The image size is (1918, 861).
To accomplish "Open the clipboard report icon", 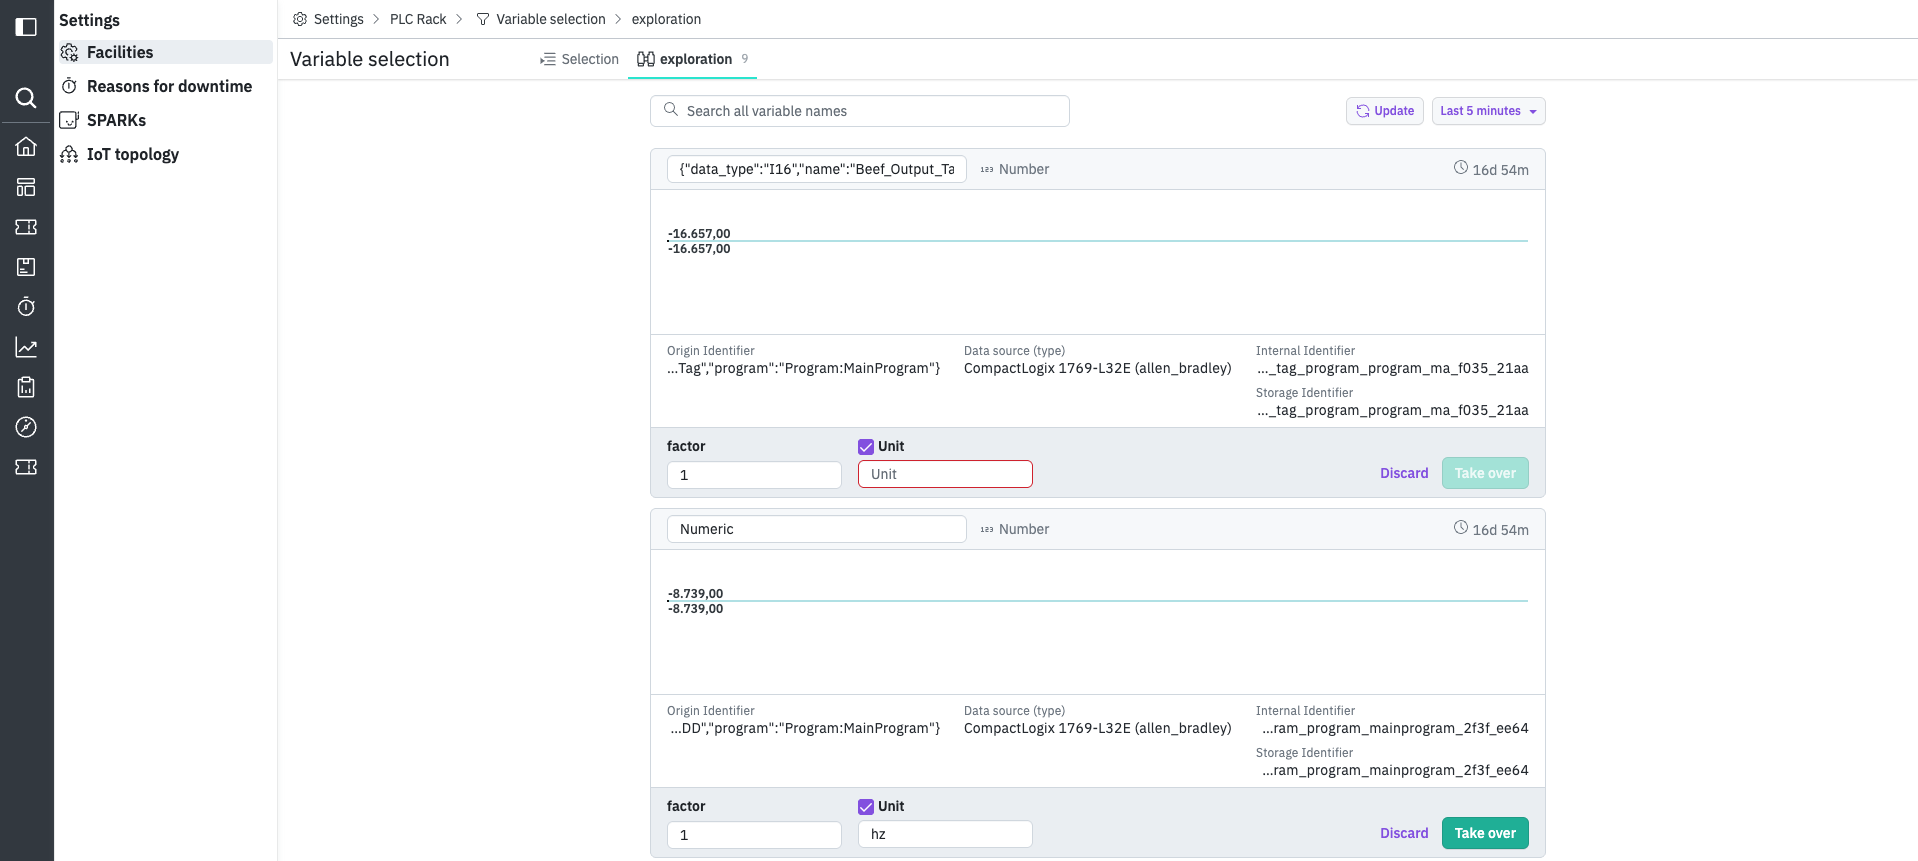I will point(26,387).
